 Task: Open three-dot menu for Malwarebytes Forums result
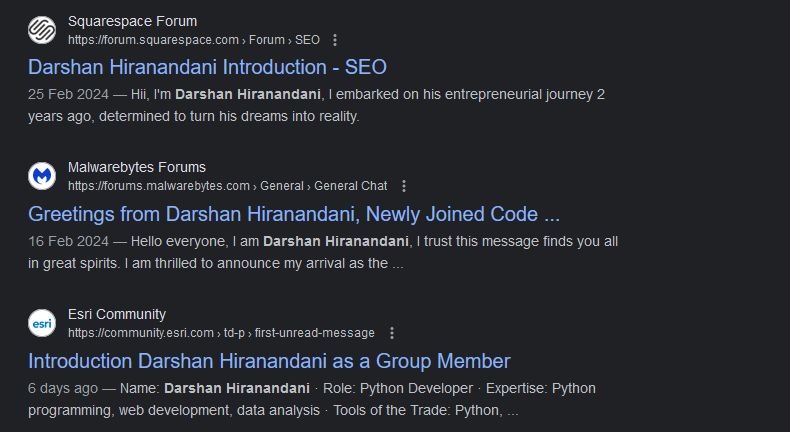[403, 186]
